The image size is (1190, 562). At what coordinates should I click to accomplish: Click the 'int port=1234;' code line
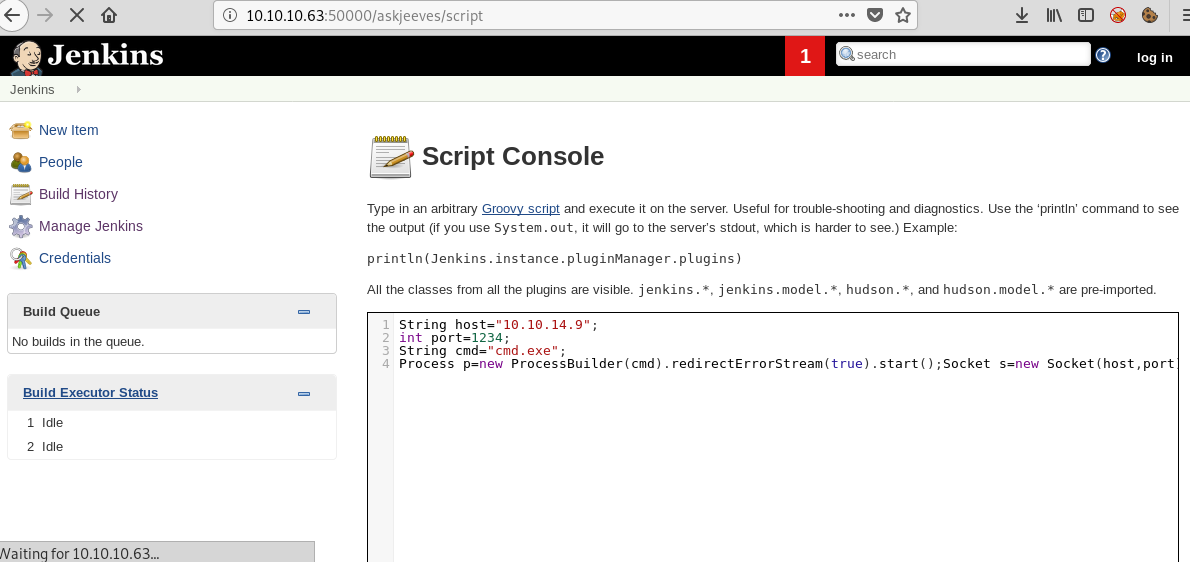[x=455, y=338]
